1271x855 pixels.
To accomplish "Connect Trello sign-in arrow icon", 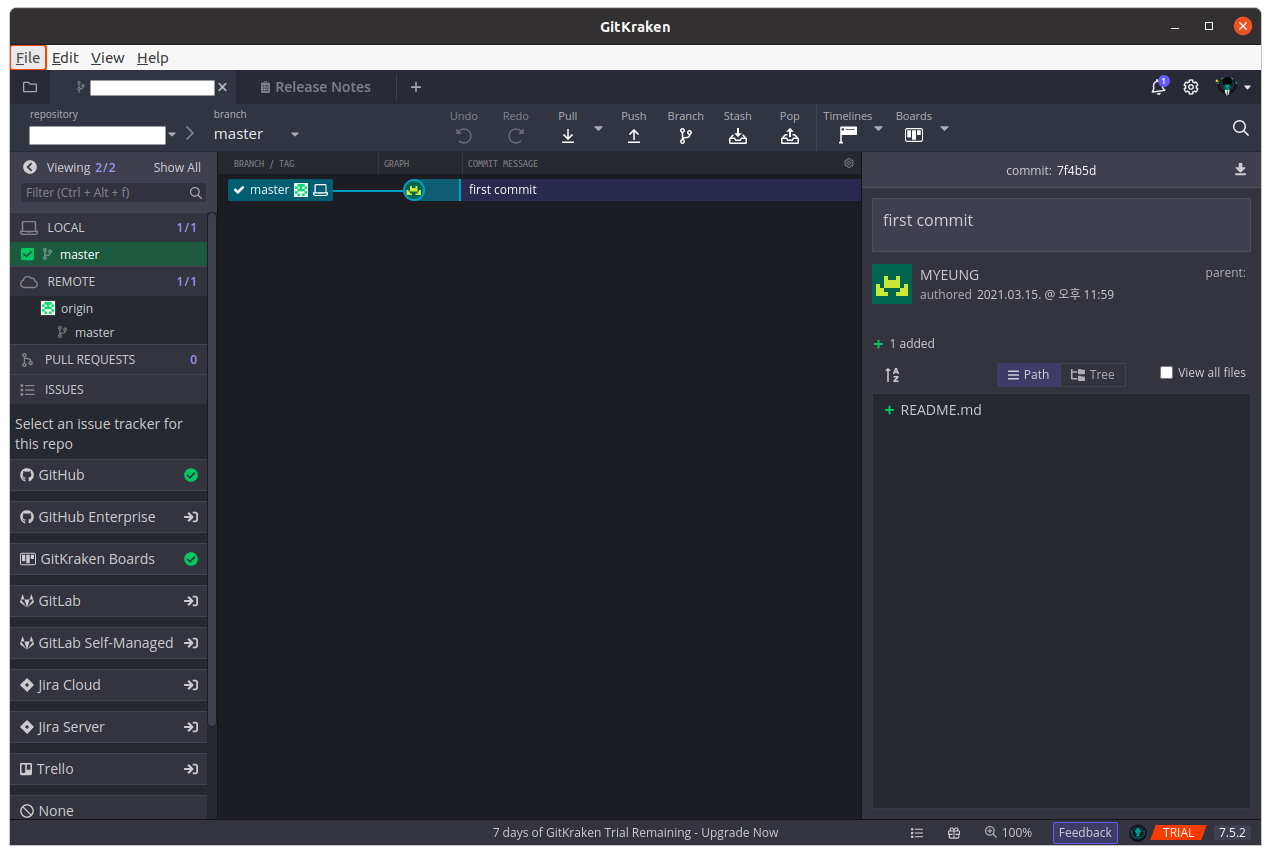I will tap(191, 769).
